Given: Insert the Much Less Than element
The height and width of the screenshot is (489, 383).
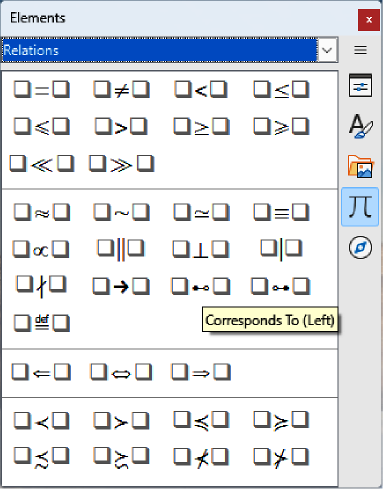Looking at the screenshot, I should coord(42,164).
